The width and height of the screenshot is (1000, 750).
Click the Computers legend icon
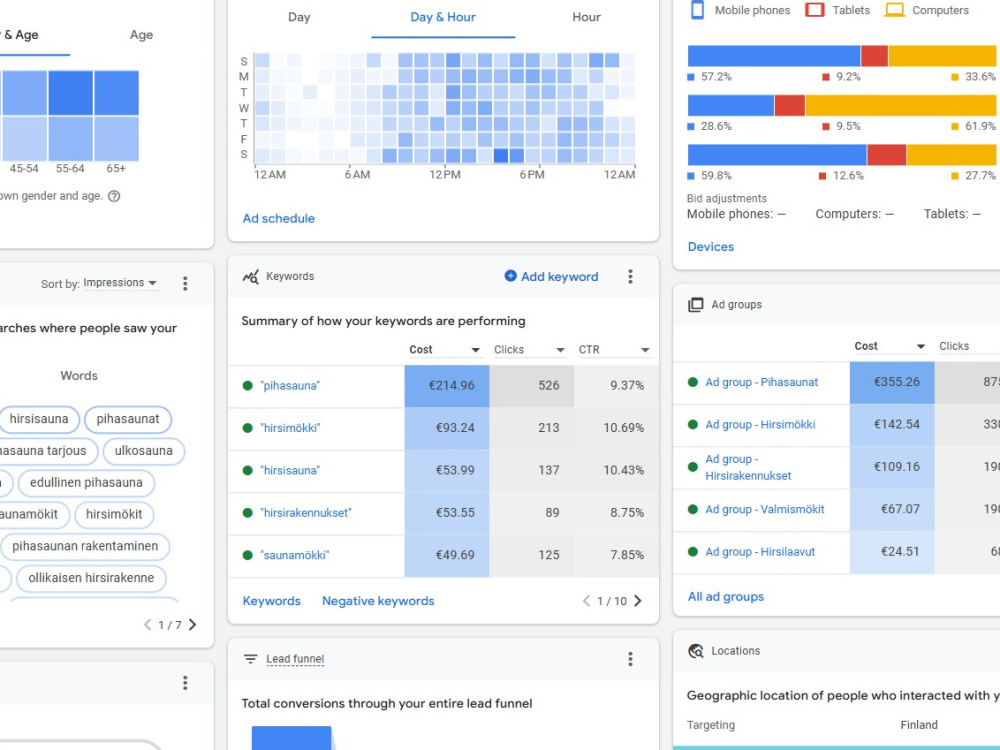pos(895,10)
